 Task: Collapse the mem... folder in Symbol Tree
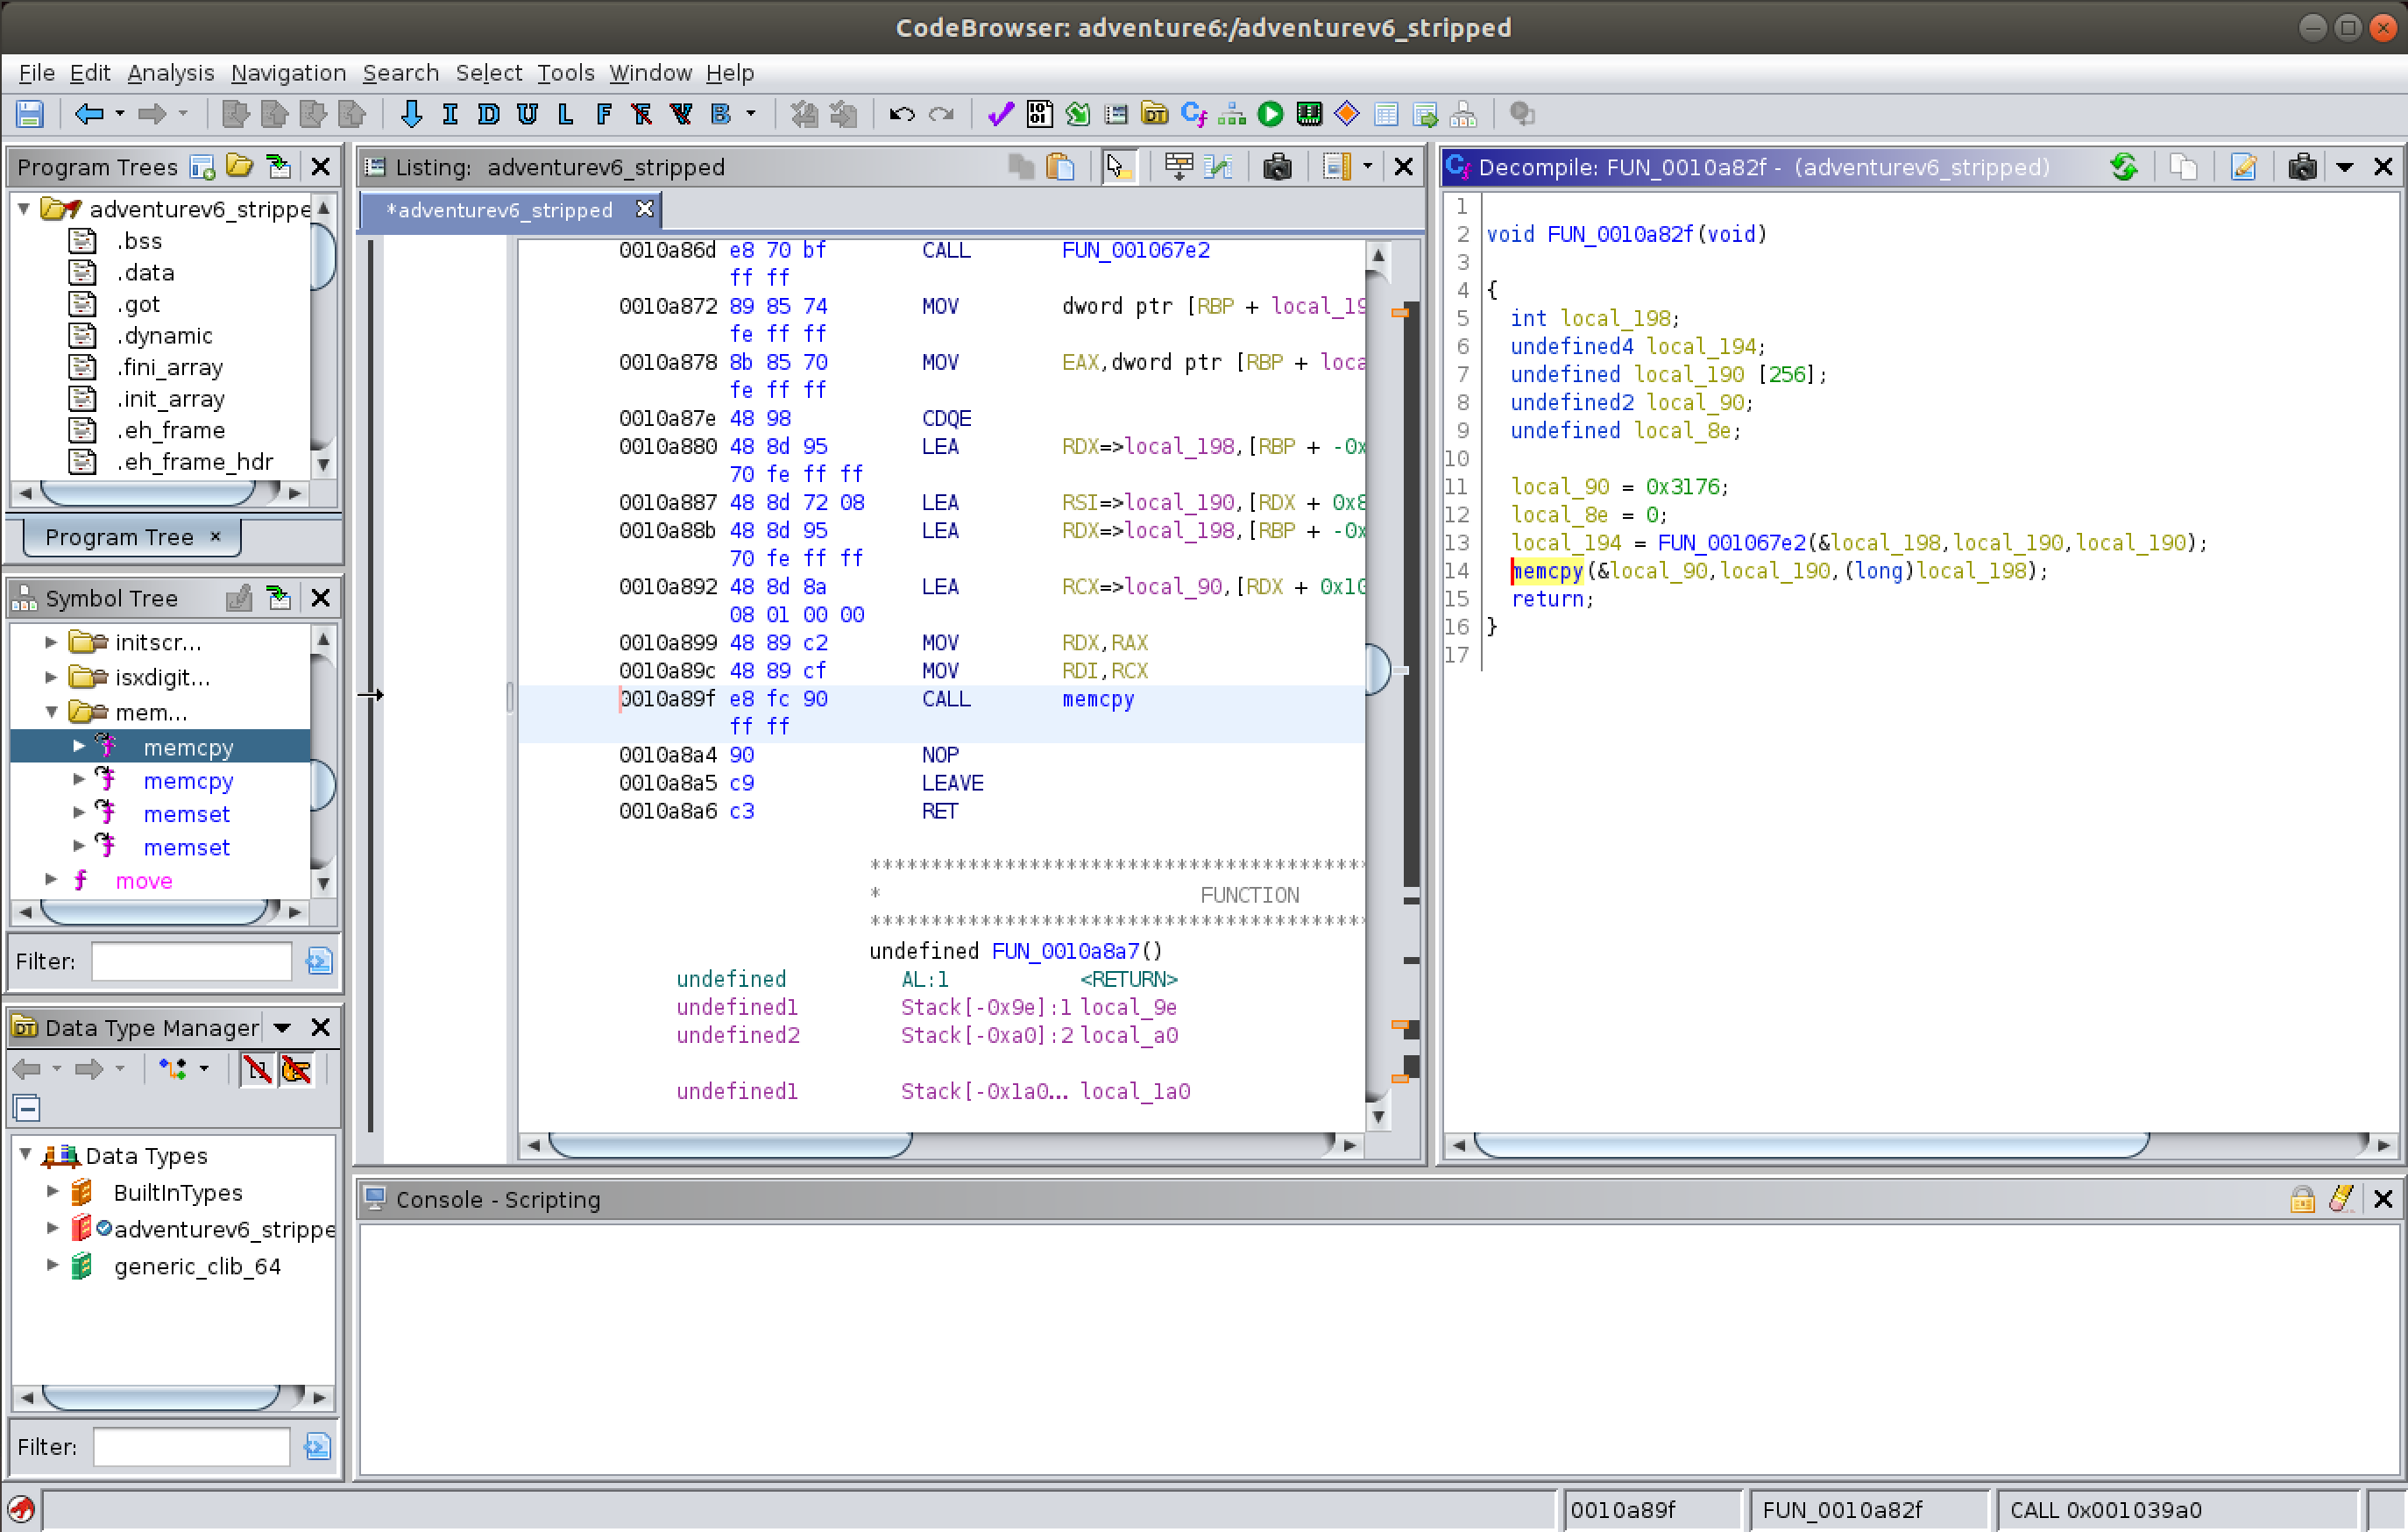click(x=52, y=712)
